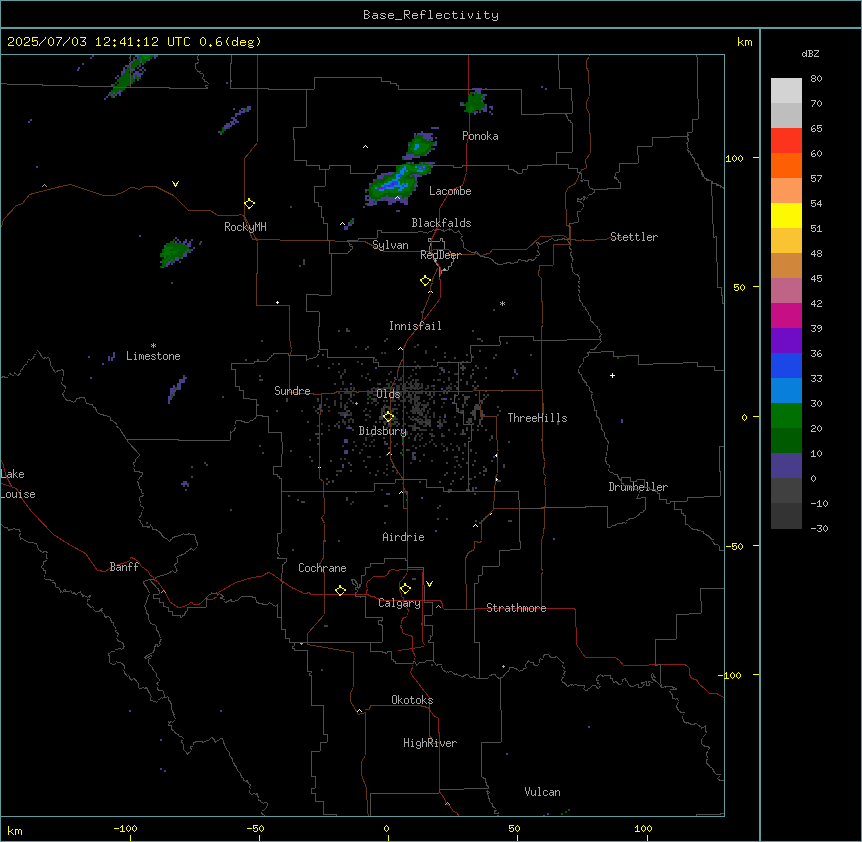Click the Base_Reflectivity title
Screen dimensions: 862x842
pyautogui.click(x=431, y=15)
